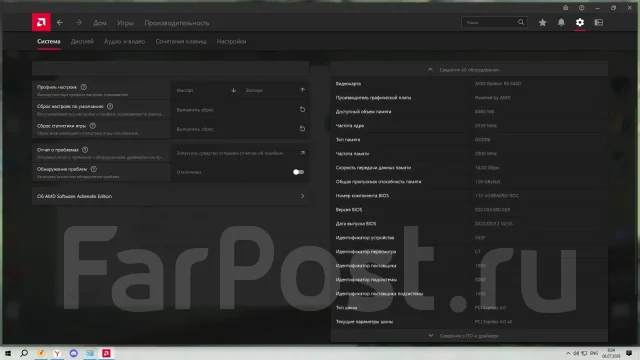Open the Игры menu item
The width and height of the screenshot is (640, 360).
coord(125,23)
